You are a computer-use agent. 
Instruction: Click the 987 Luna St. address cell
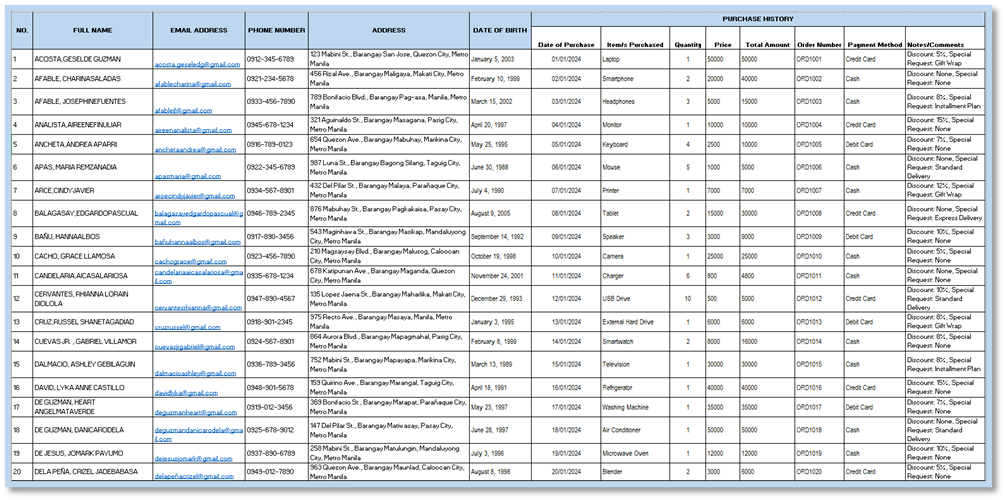click(x=388, y=167)
